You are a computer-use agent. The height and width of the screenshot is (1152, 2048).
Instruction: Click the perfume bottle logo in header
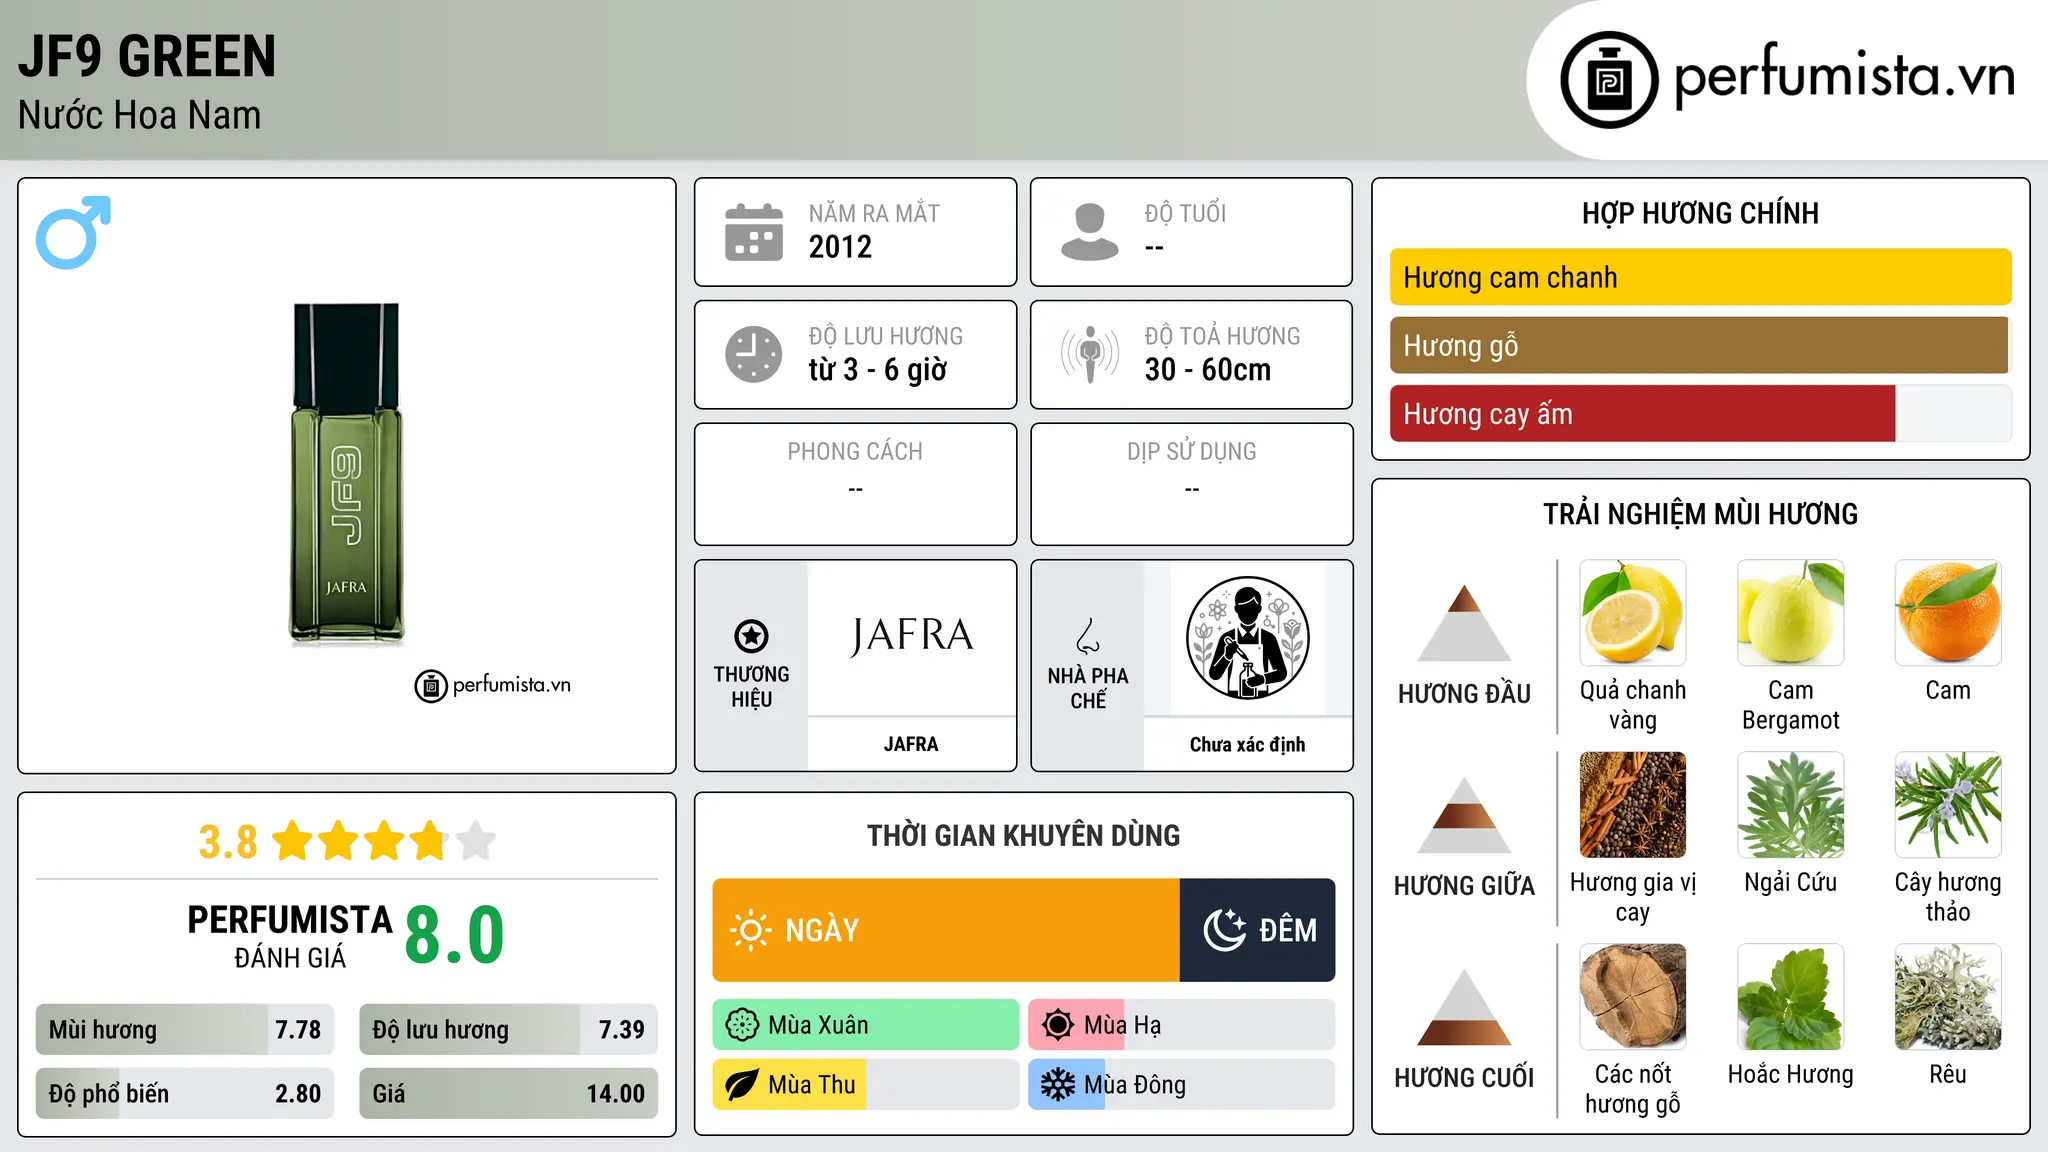click(1609, 80)
